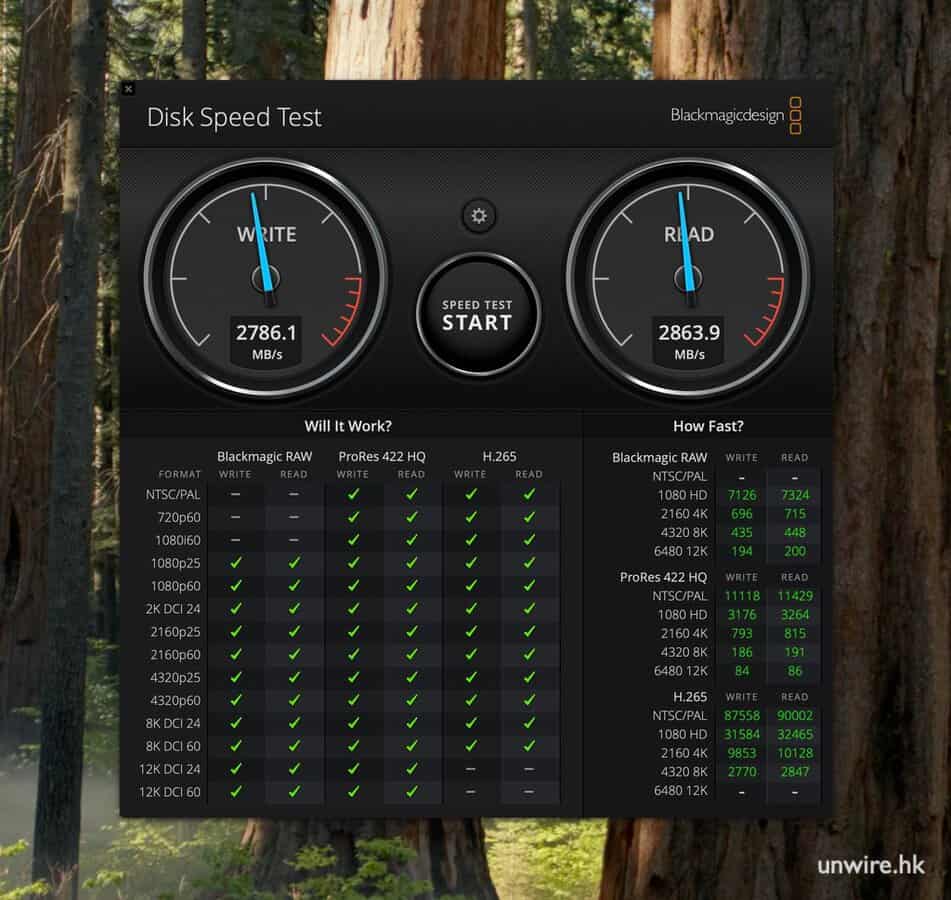Close the Disk Speed Test window
This screenshot has height=900, width=951.
128,89
